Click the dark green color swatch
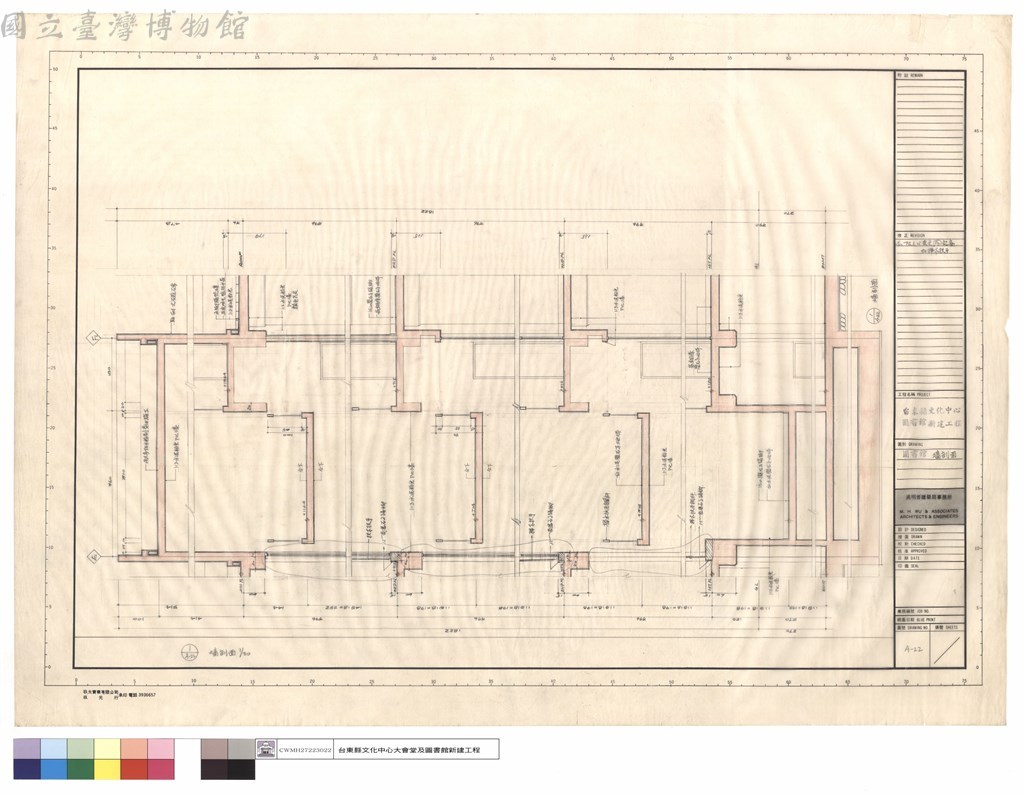 [80, 770]
